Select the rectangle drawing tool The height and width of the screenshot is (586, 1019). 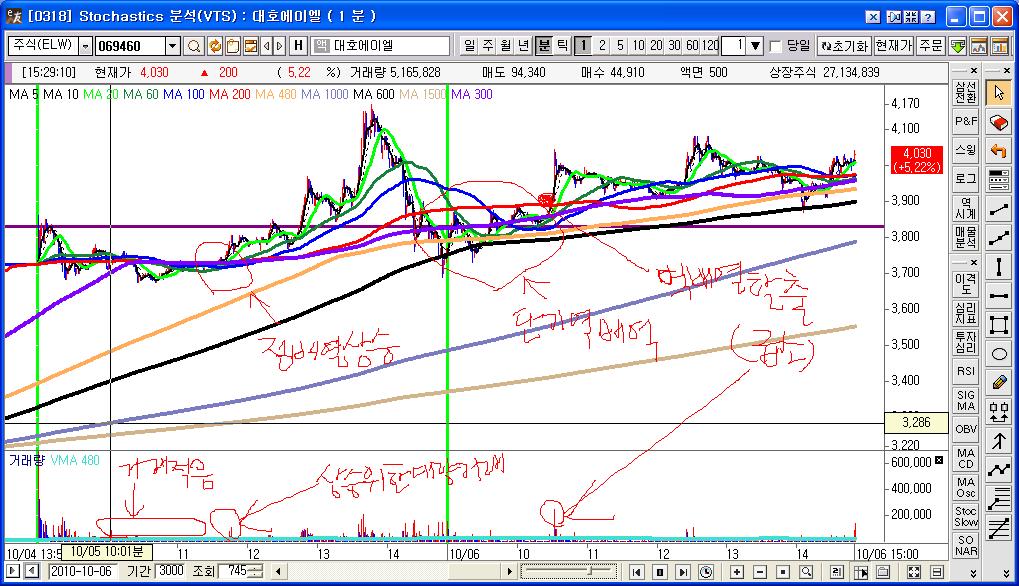pyautogui.click(x=998, y=324)
